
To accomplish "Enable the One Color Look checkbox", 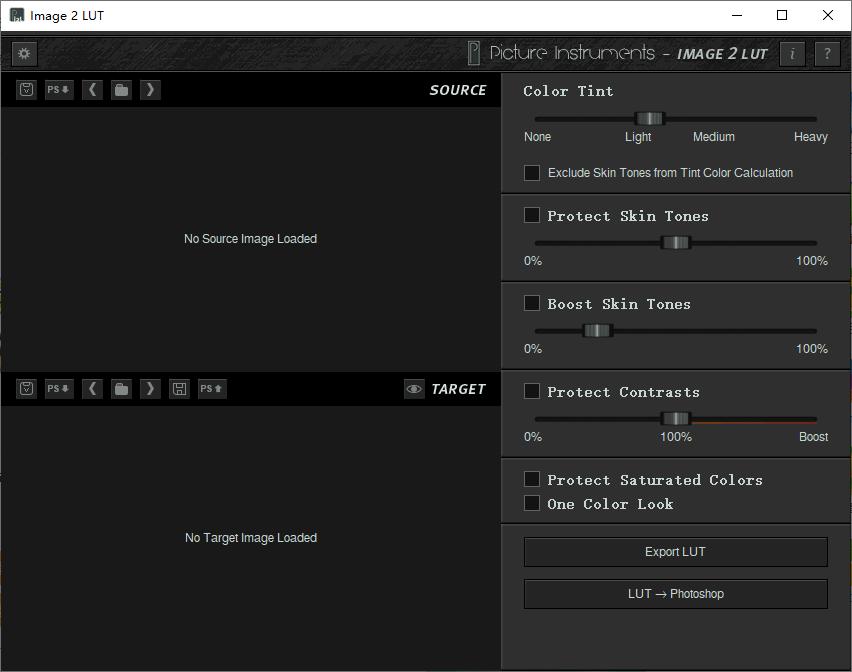I will [x=532, y=503].
